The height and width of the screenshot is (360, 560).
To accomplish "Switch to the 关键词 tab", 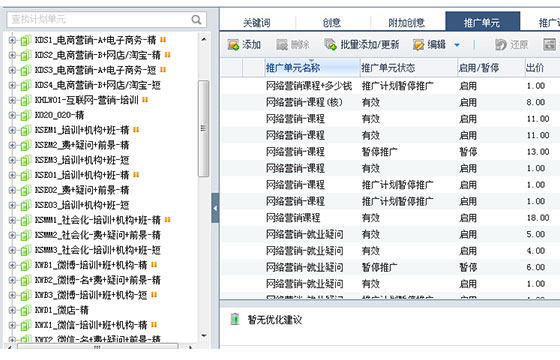I will (257, 23).
